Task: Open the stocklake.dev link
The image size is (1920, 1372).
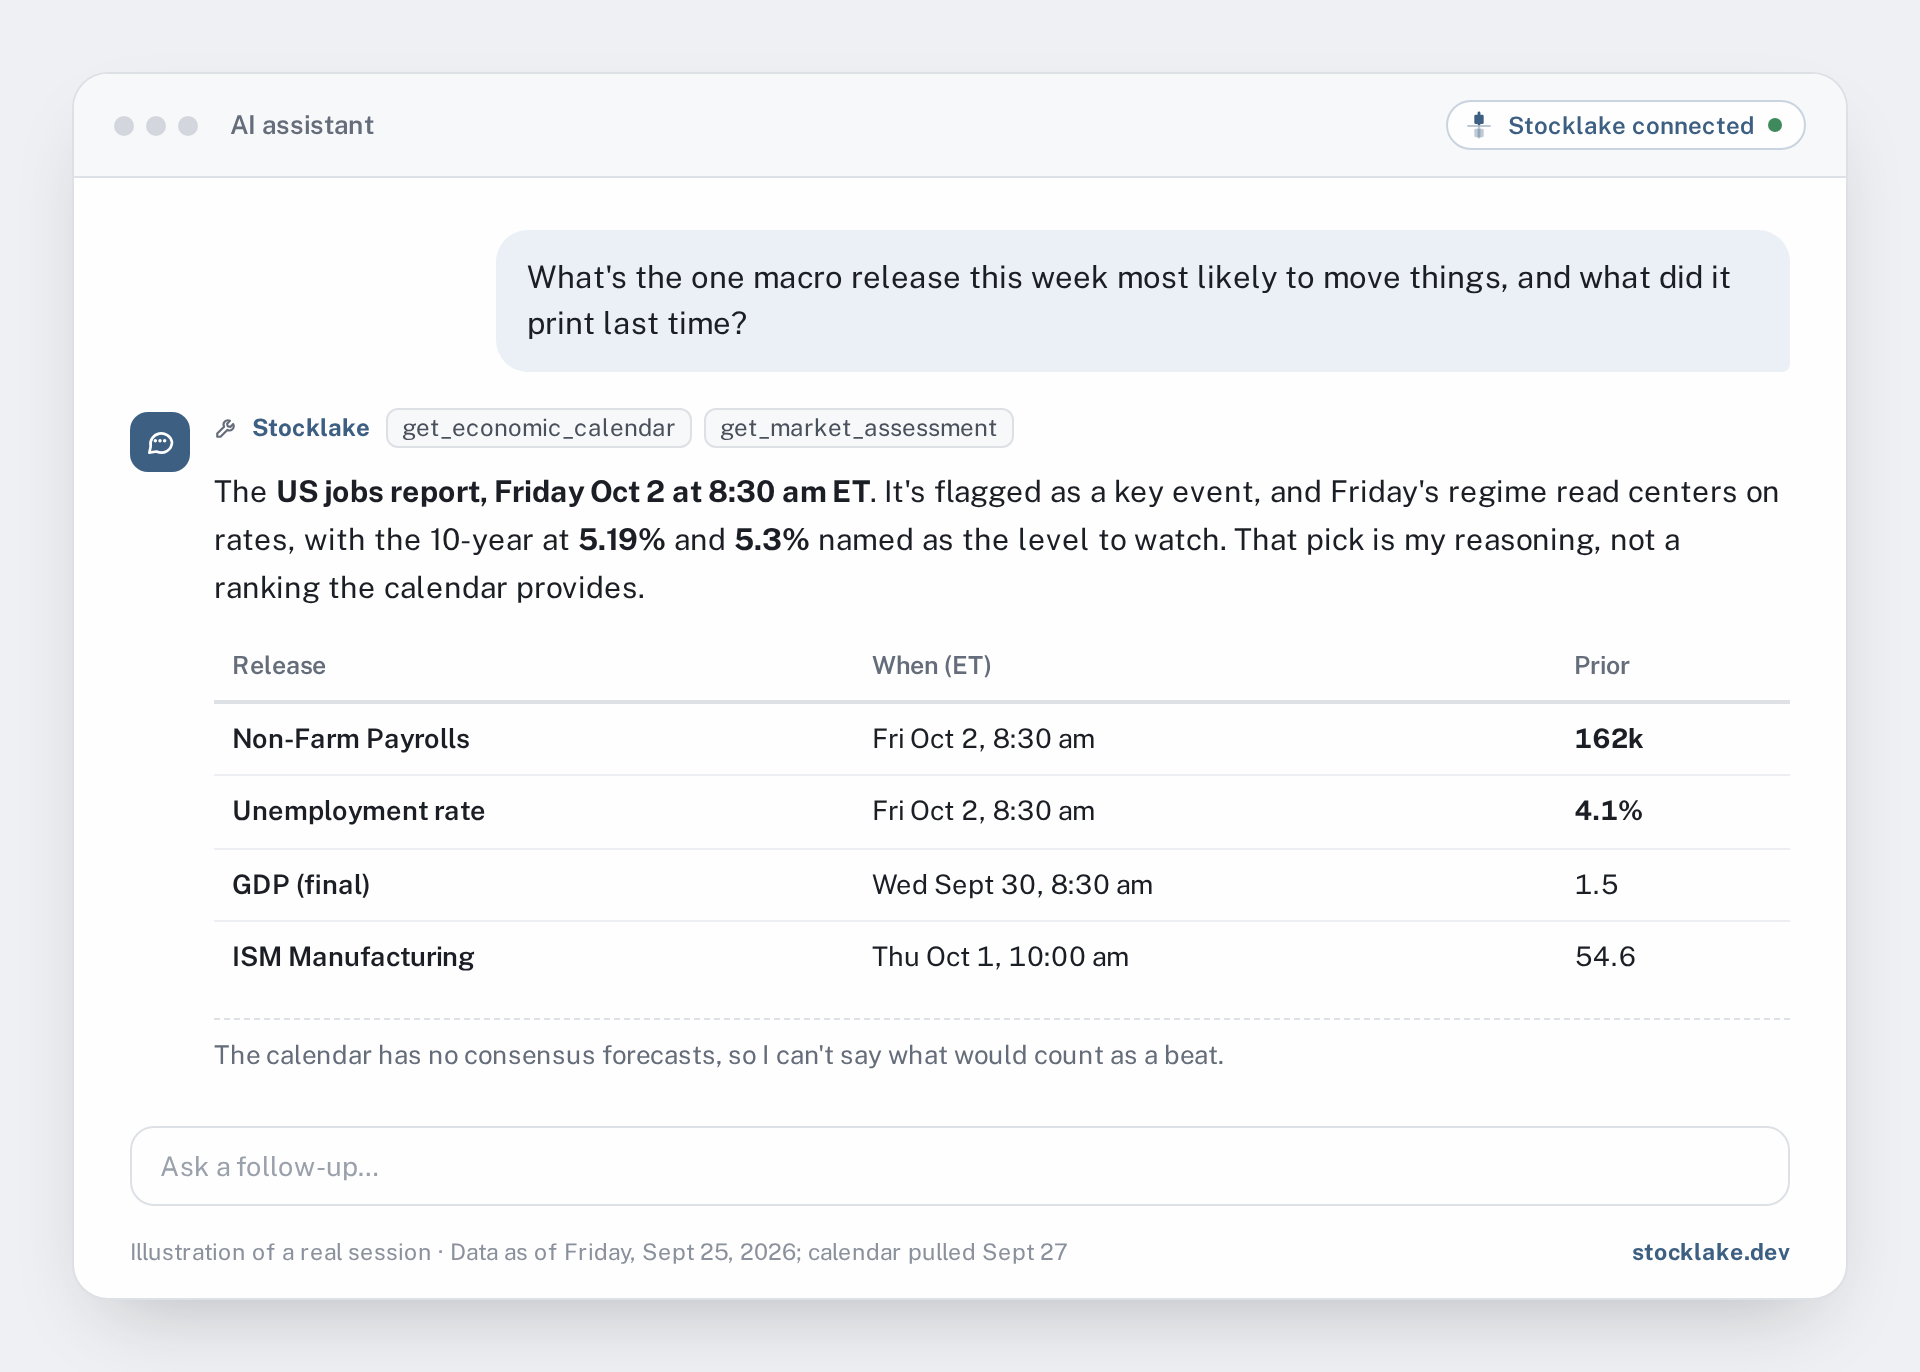Action: click(x=1710, y=1252)
